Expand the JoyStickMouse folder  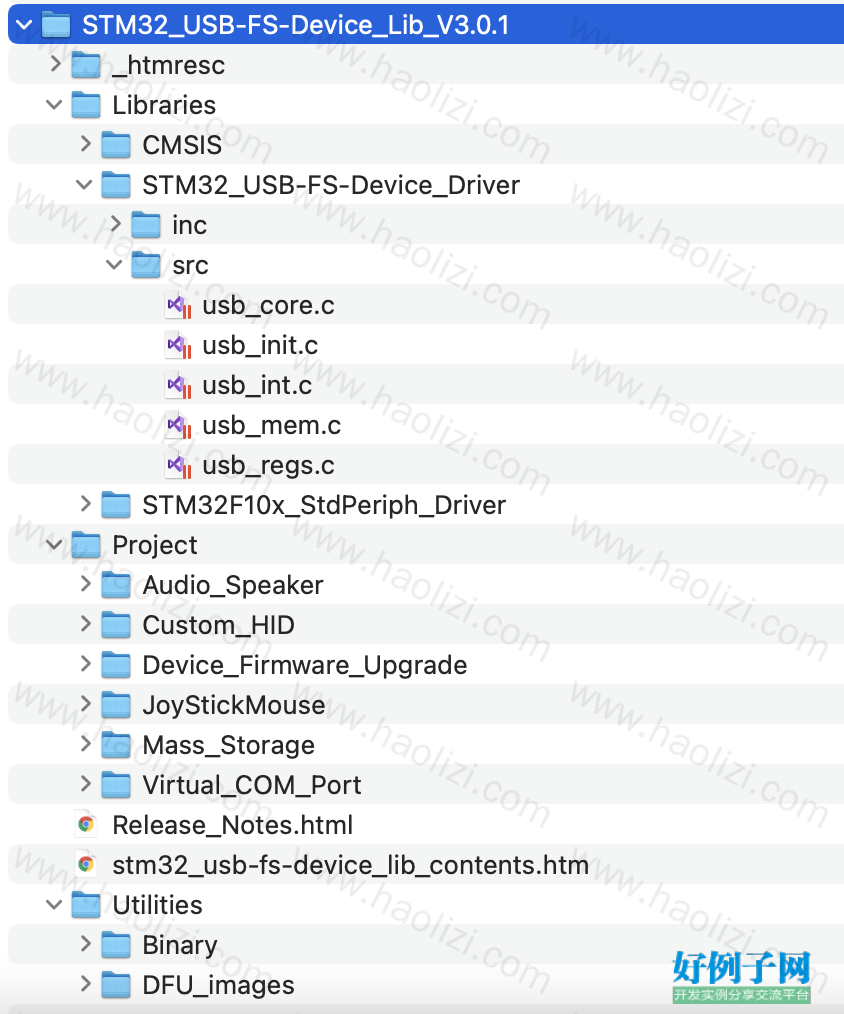click(85, 704)
